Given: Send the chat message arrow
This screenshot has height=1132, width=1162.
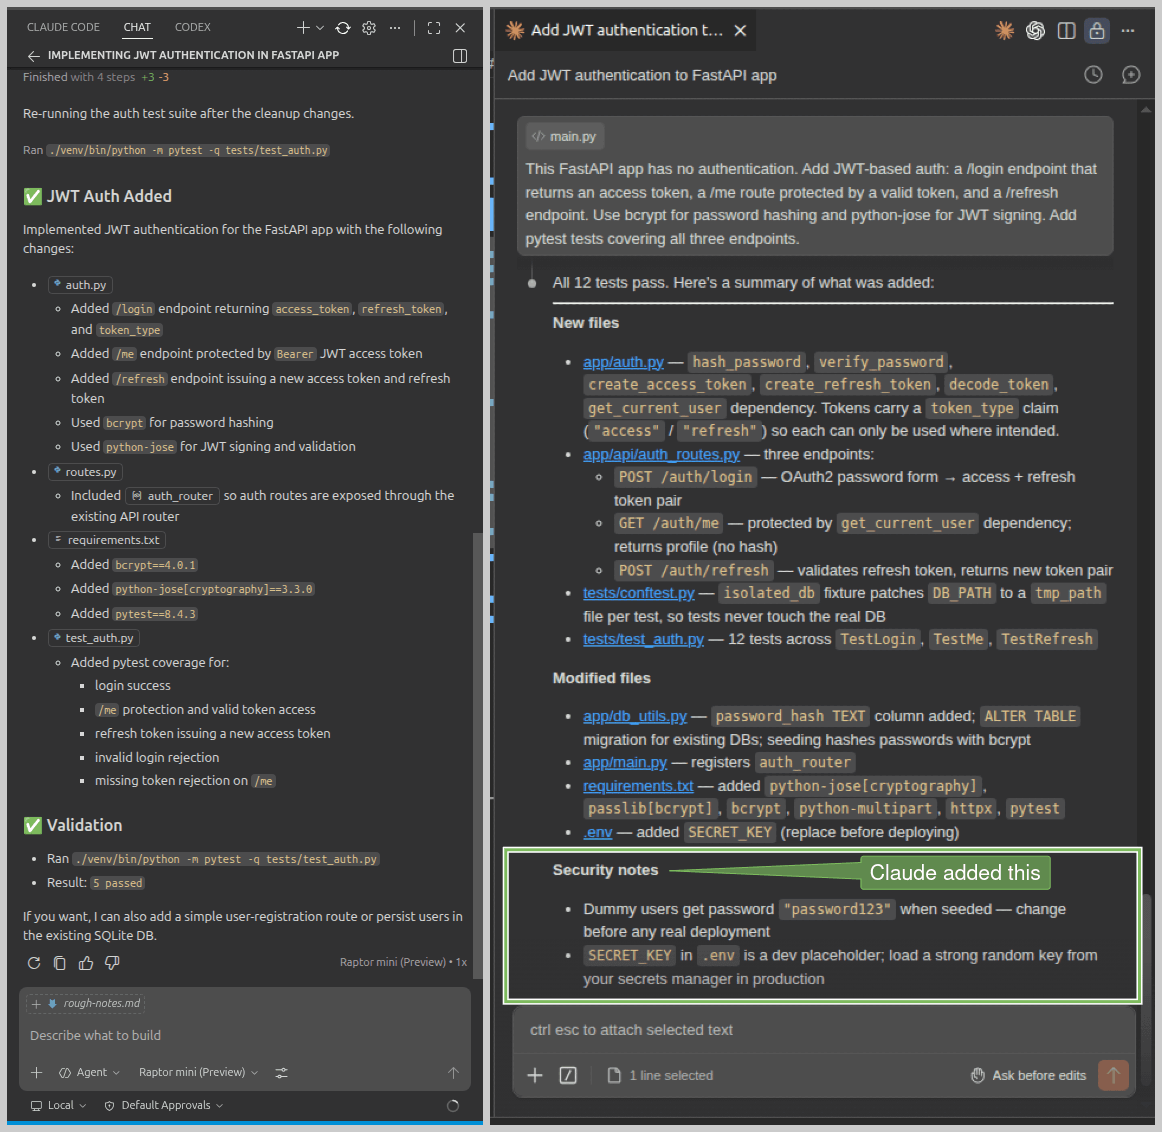Looking at the screenshot, I should click(454, 1073).
